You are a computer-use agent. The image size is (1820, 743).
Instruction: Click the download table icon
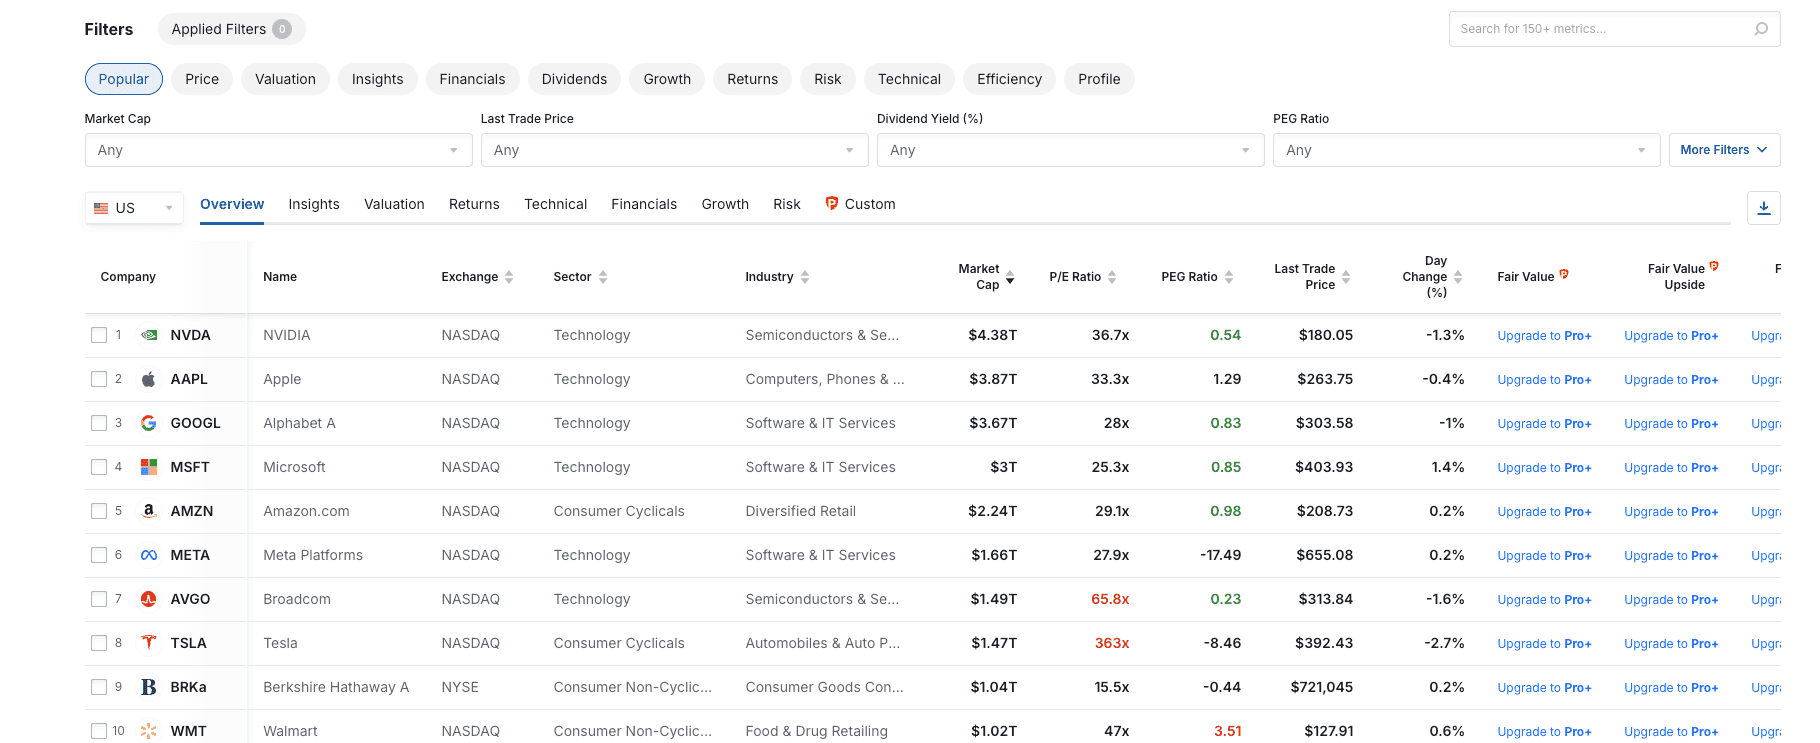[x=1763, y=208]
